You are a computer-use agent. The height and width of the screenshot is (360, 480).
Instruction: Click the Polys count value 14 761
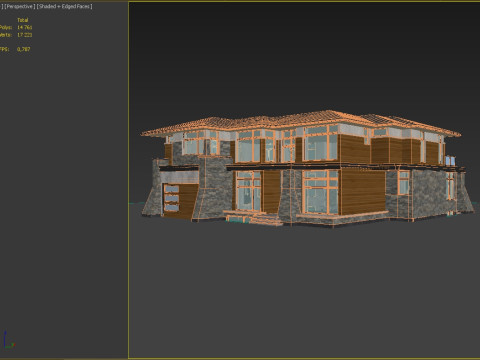coord(25,27)
